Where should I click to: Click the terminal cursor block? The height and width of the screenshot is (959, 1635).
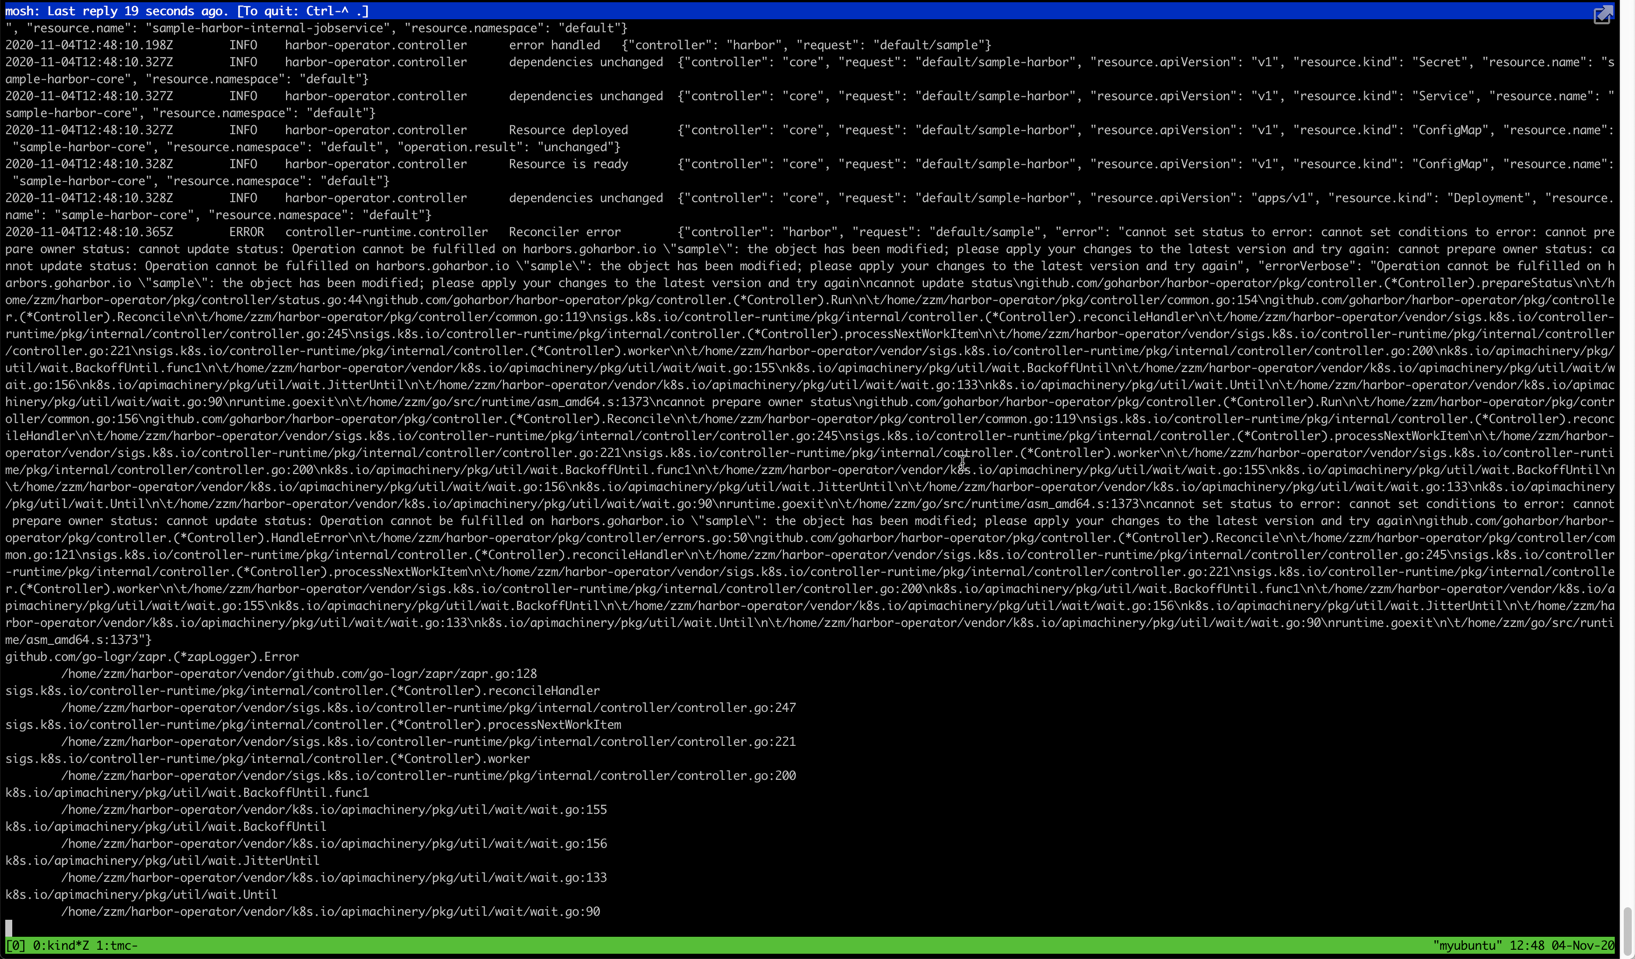pos(9,928)
